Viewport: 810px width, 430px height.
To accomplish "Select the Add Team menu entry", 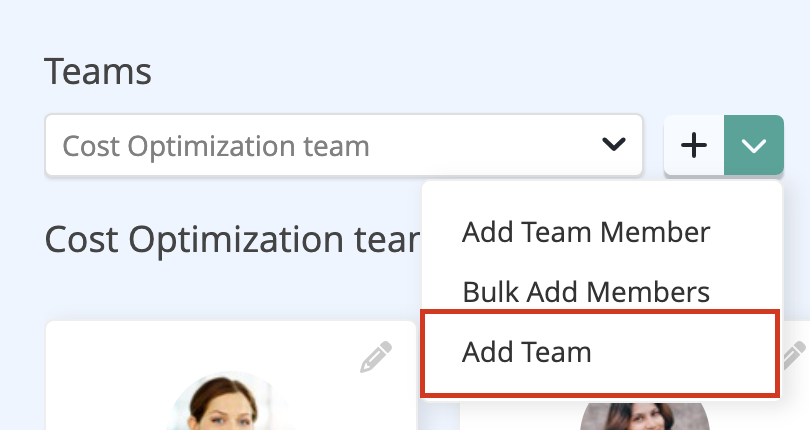I will 600,353.
